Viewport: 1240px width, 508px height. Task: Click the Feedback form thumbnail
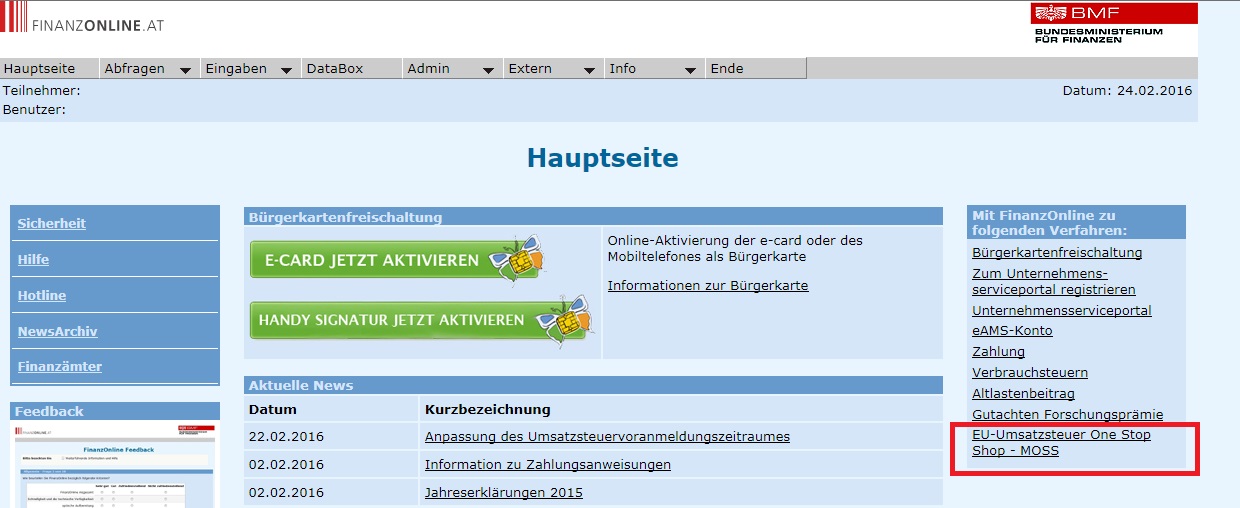coord(114,463)
